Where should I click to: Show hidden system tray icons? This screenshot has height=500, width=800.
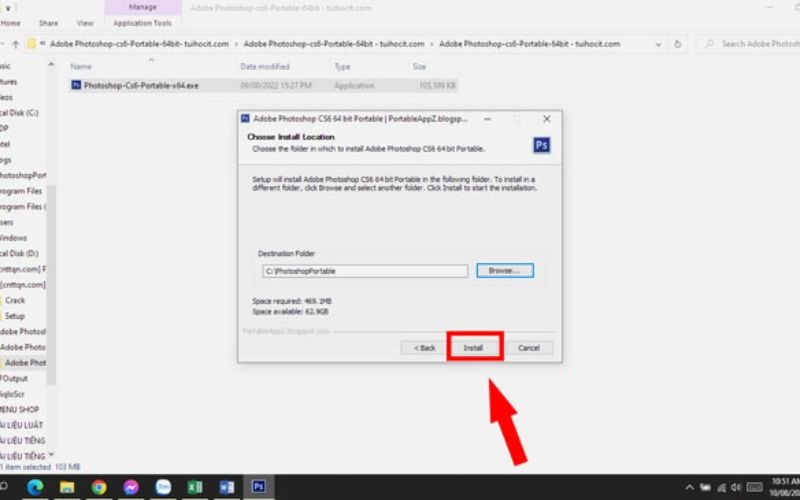[689, 488]
